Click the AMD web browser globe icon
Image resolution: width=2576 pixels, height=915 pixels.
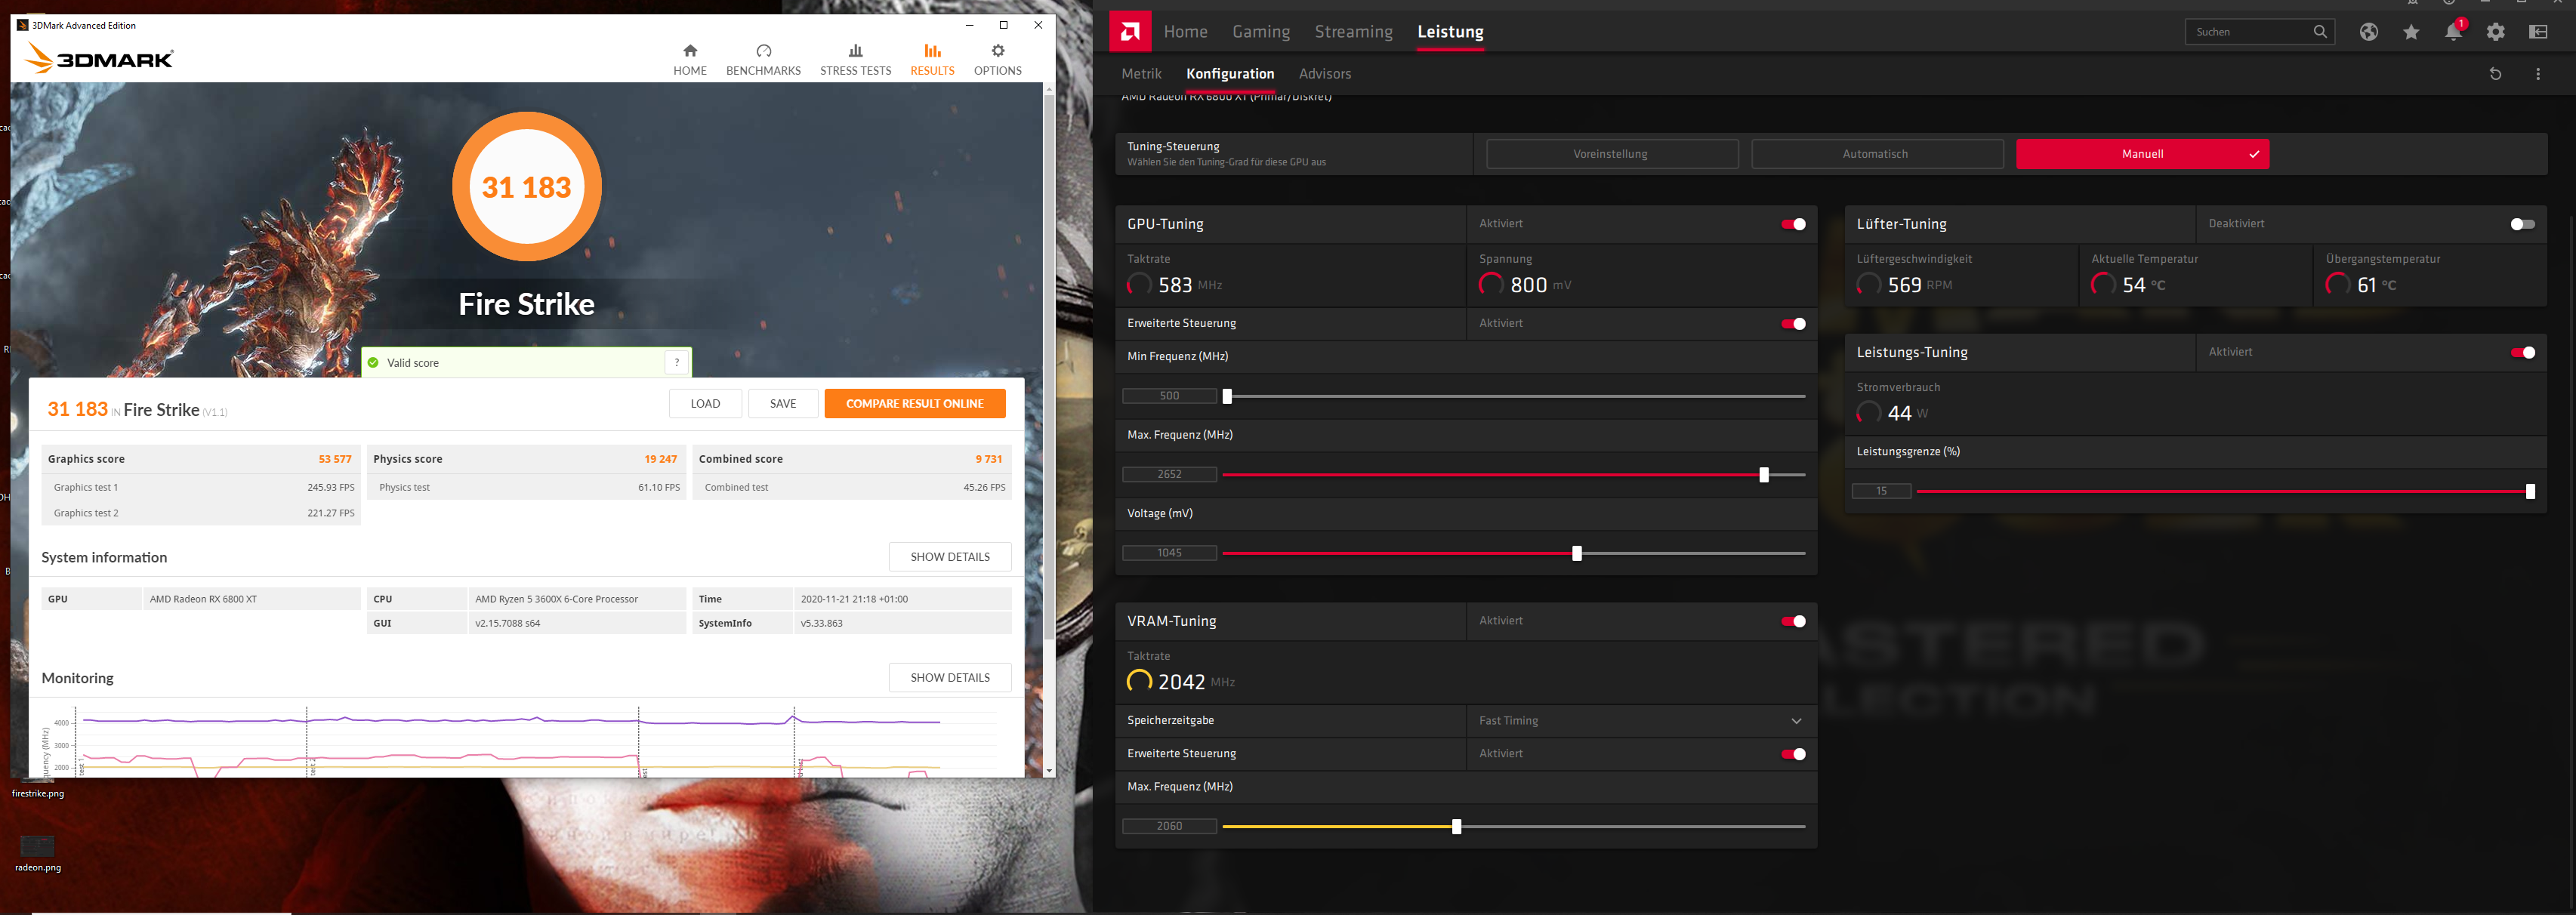pos(2368,32)
